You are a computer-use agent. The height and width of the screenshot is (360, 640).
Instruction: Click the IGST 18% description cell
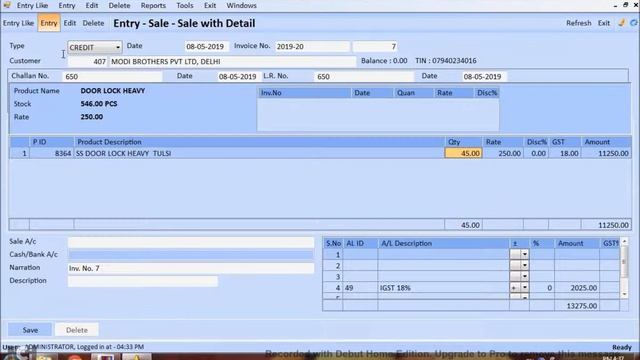point(444,288)
